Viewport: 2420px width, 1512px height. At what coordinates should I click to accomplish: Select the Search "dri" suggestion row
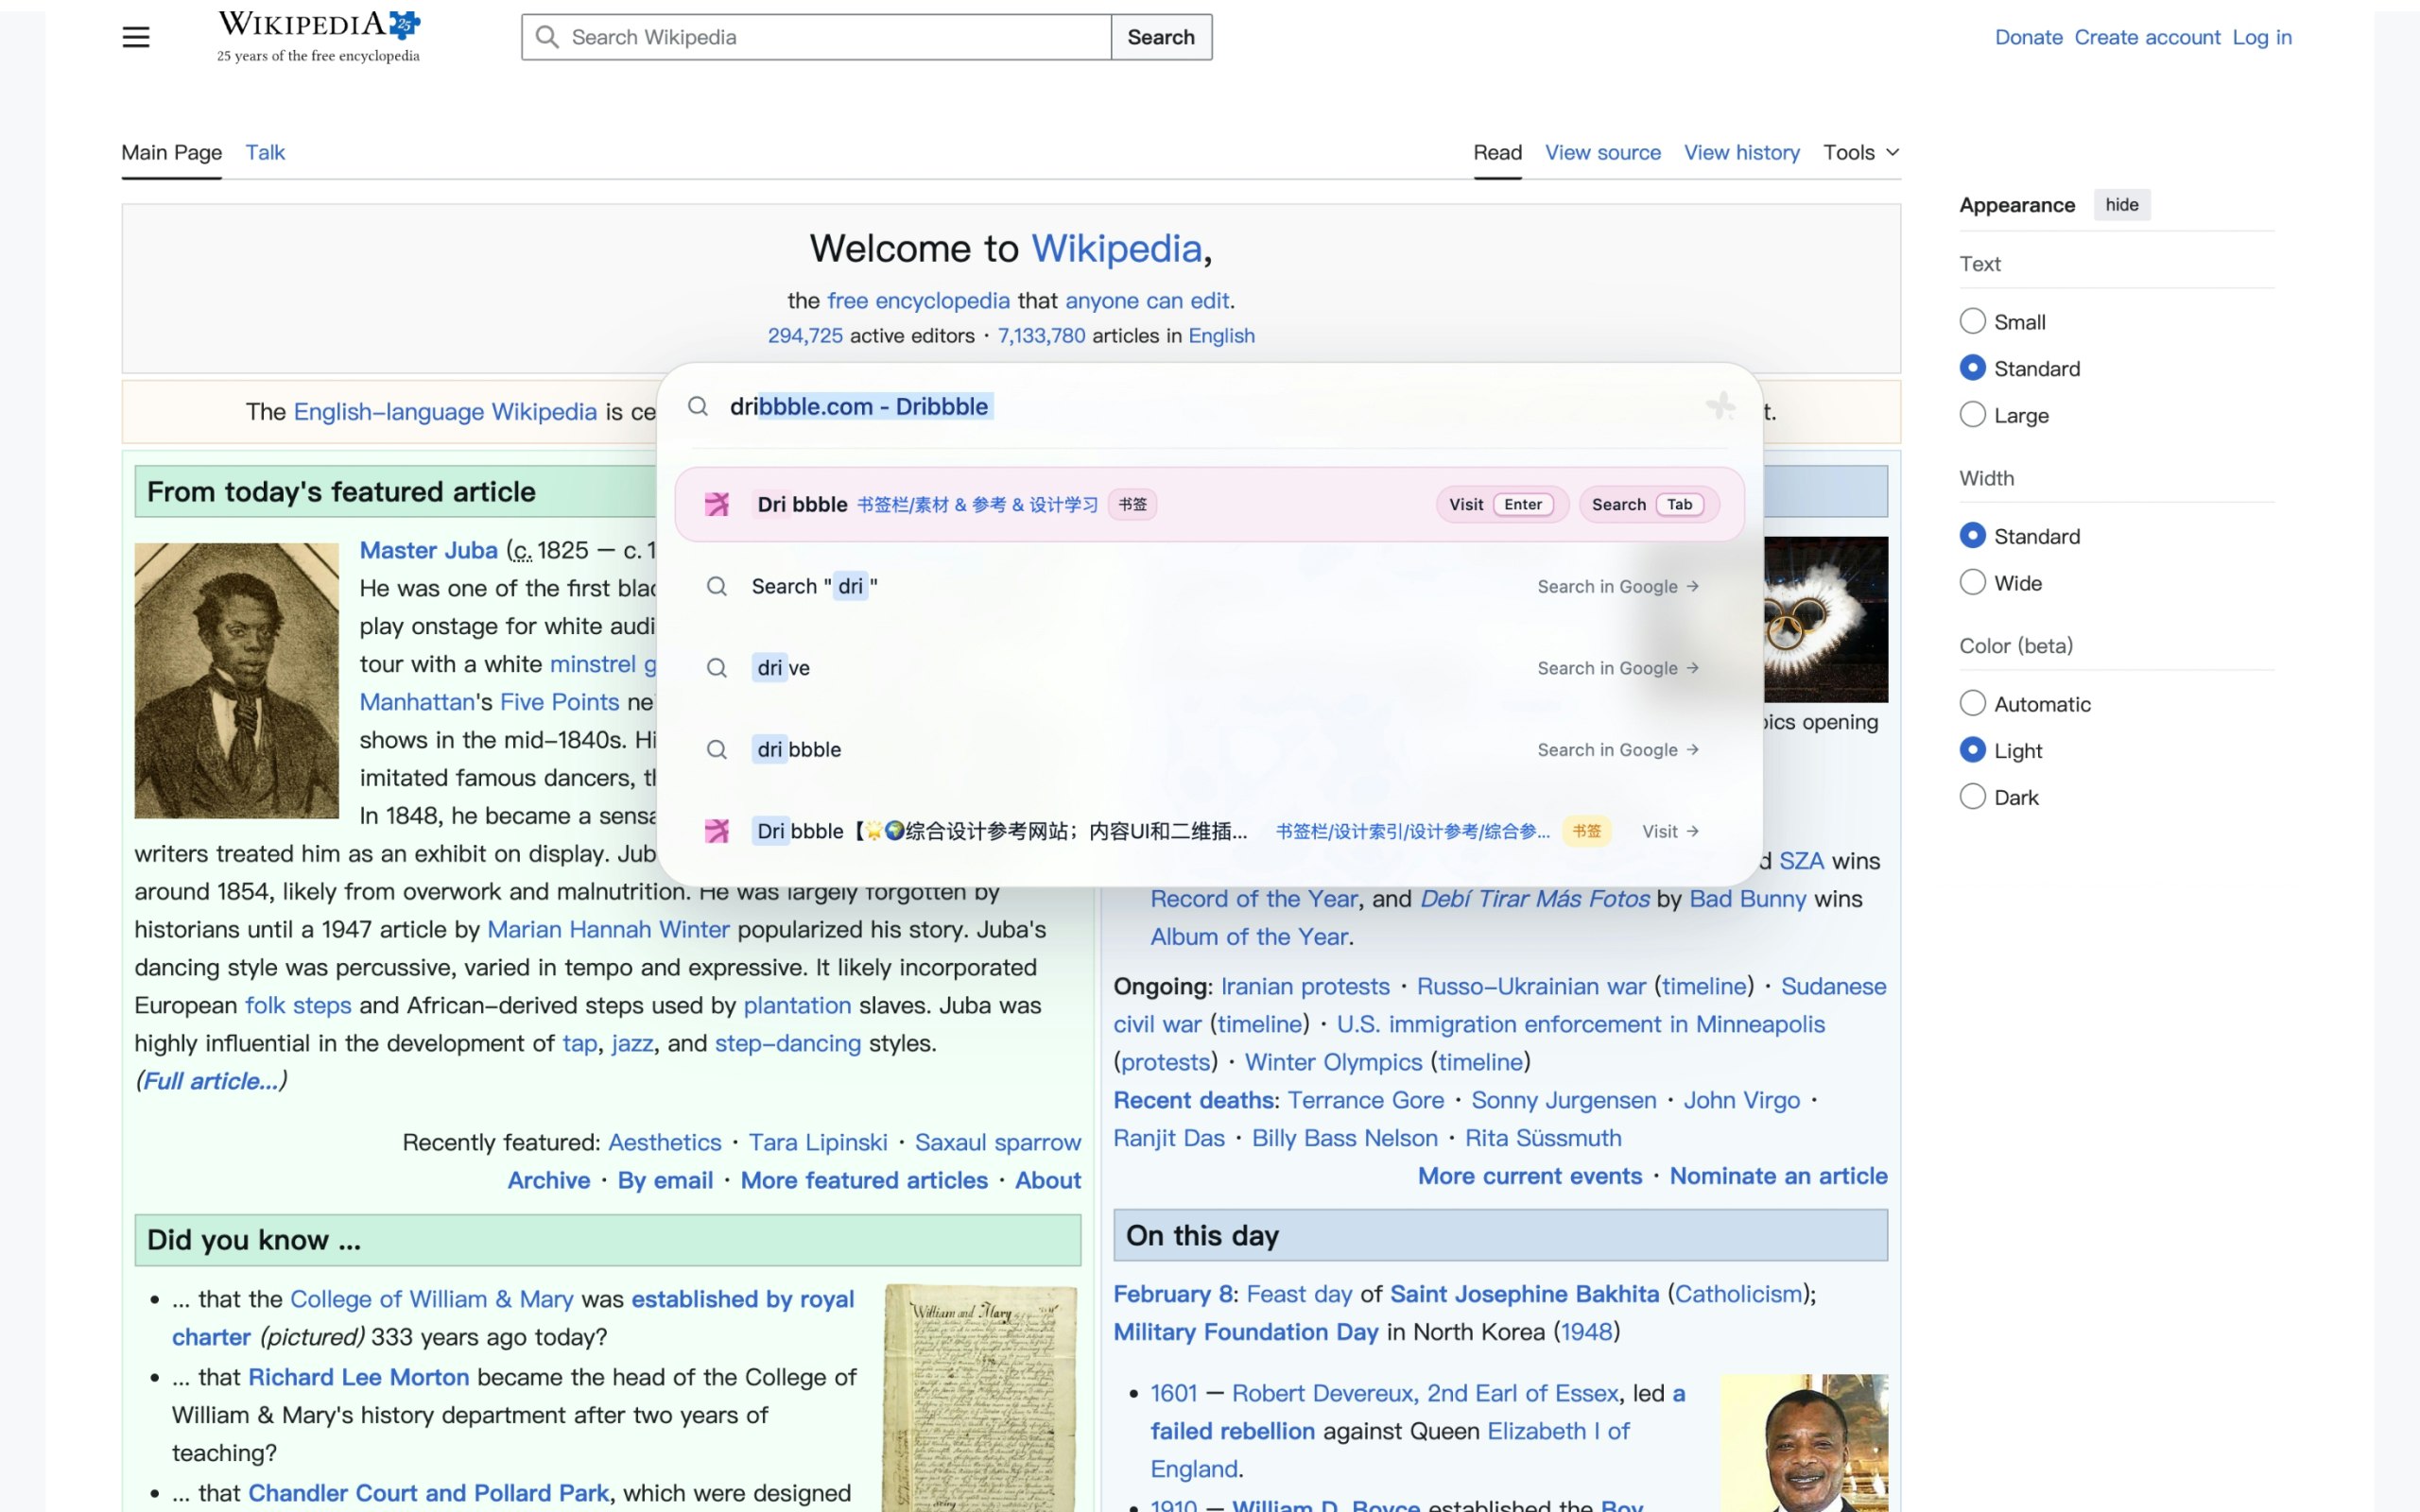point(1209,586)
